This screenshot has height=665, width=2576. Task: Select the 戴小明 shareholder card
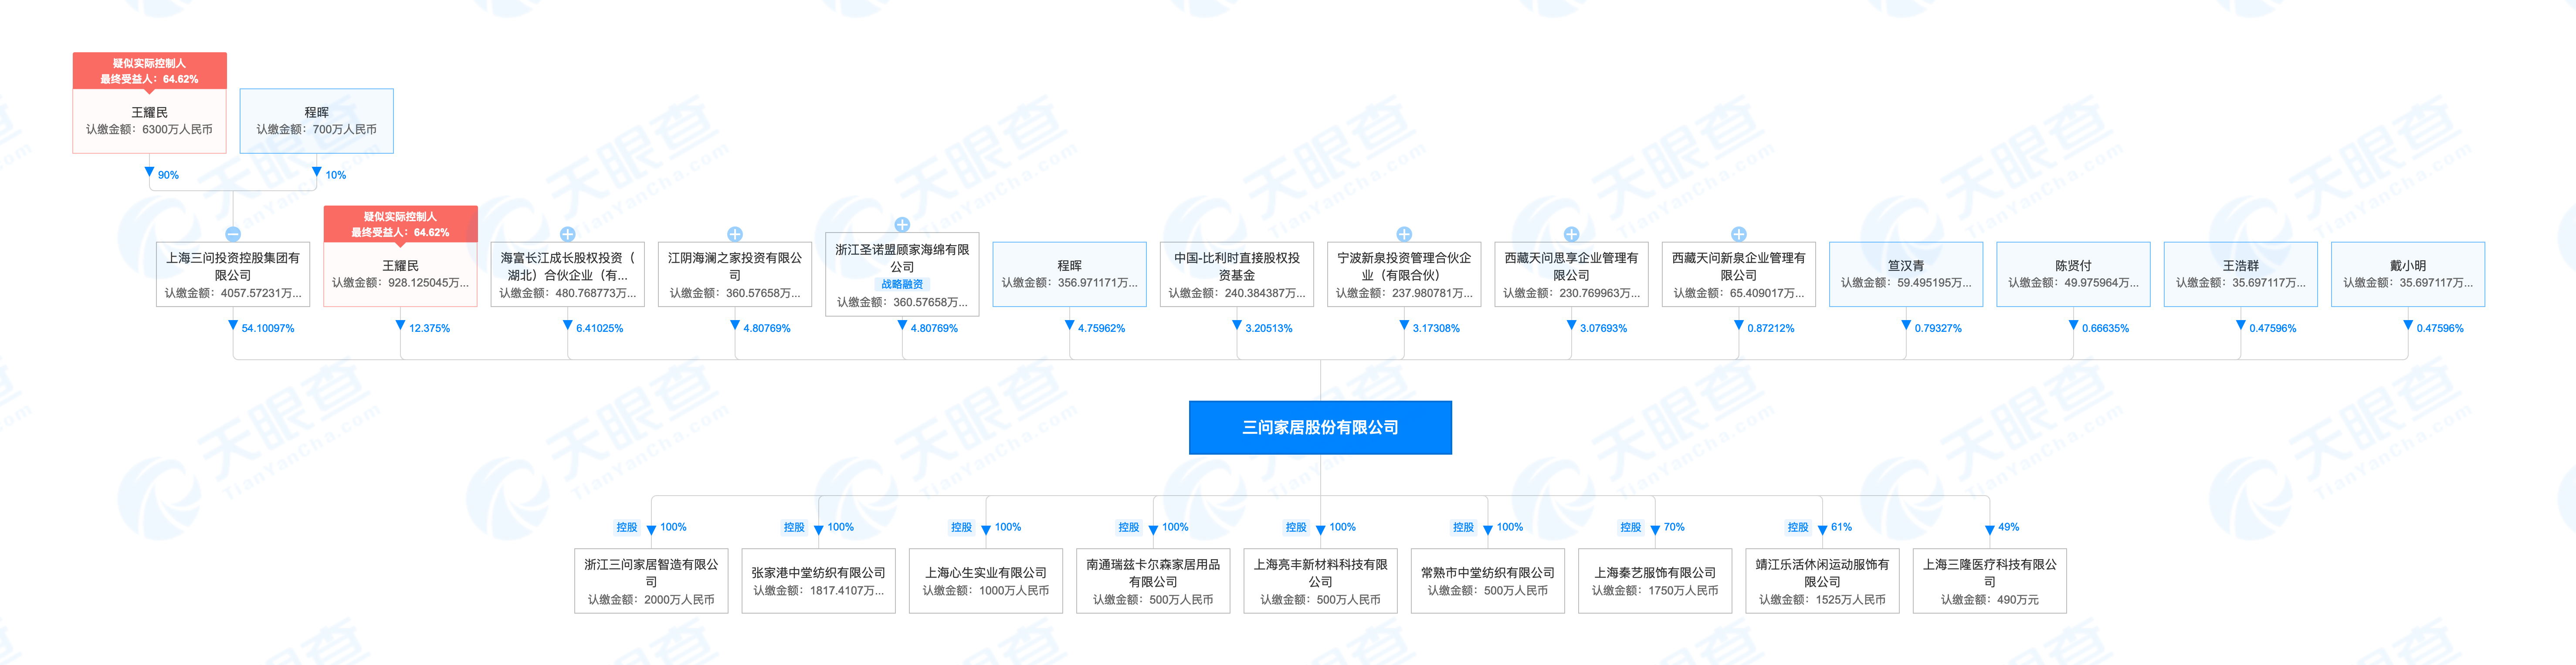(2407, 274)
